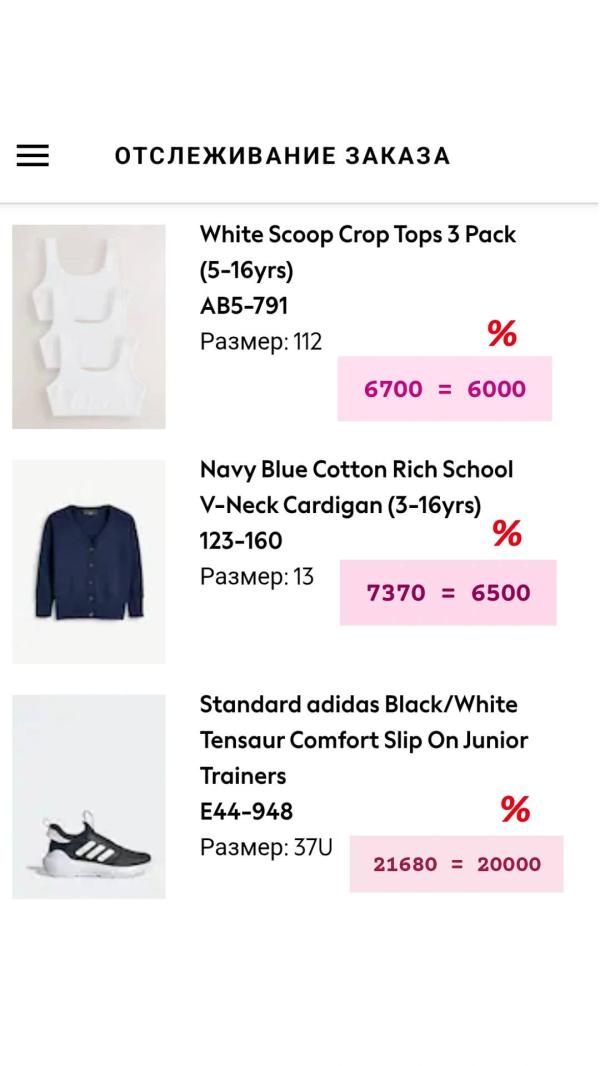
Task: Click the White Scoop Crop Tops 3 Pack title
Action: tap(358, 252)
